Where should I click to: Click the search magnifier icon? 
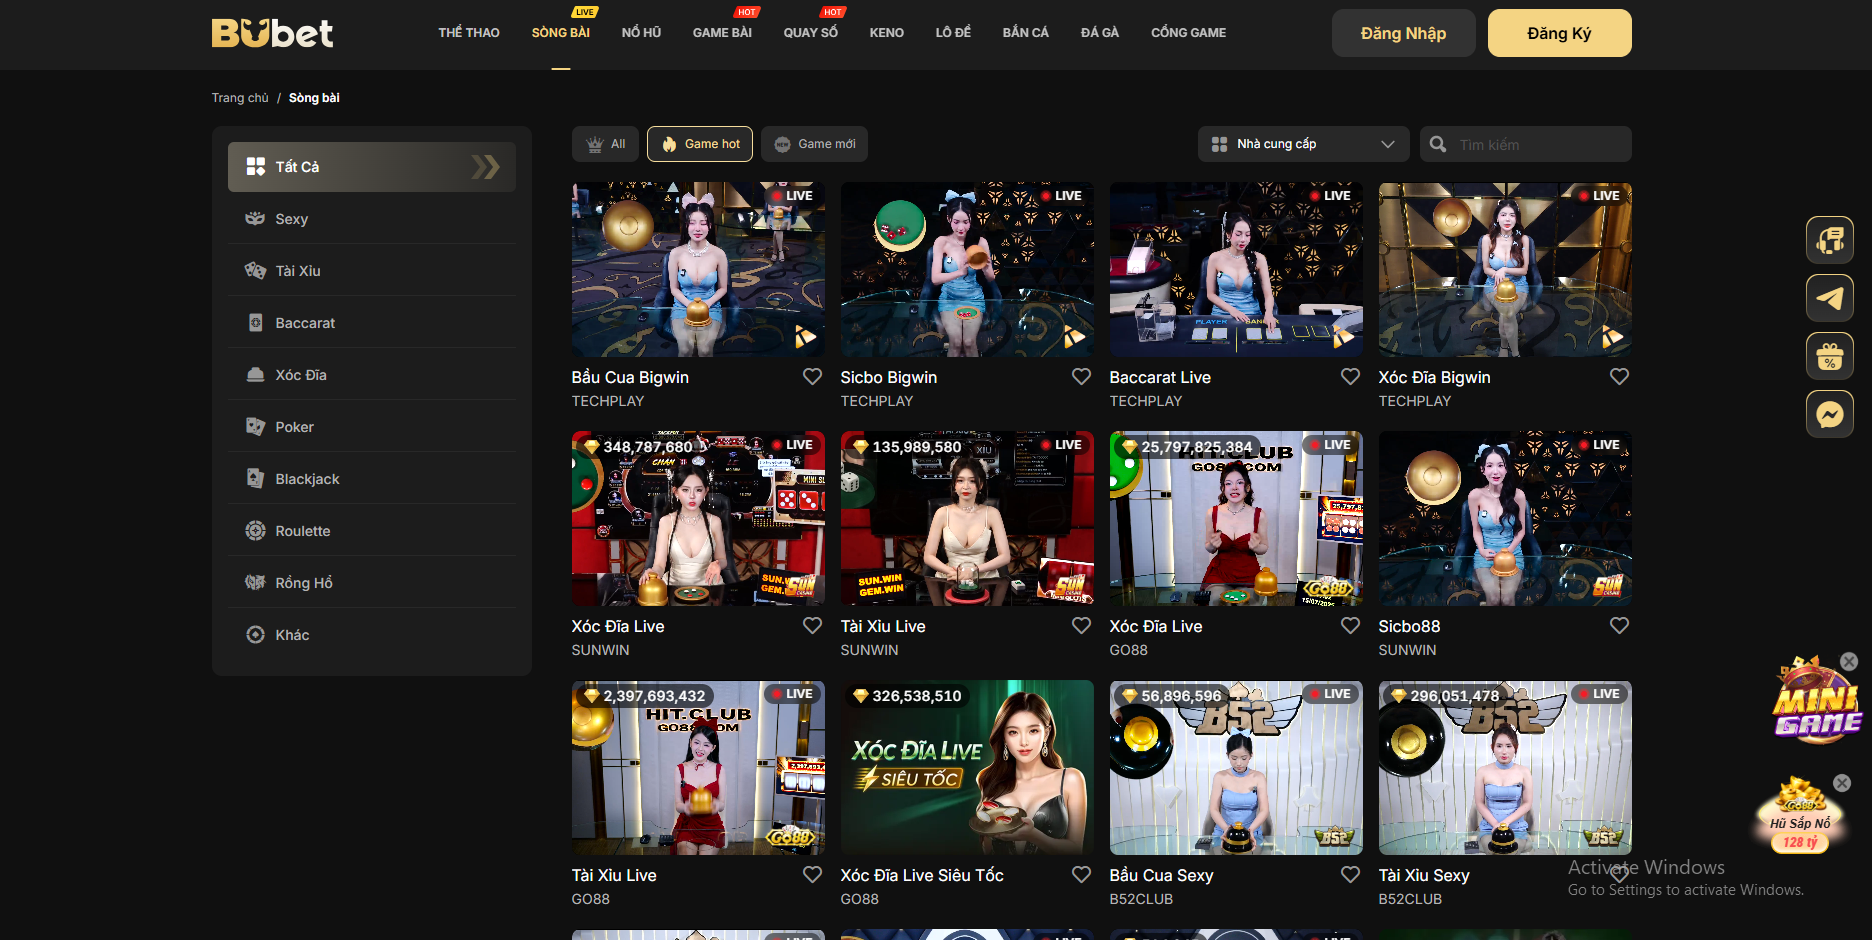click(1438, 144)
